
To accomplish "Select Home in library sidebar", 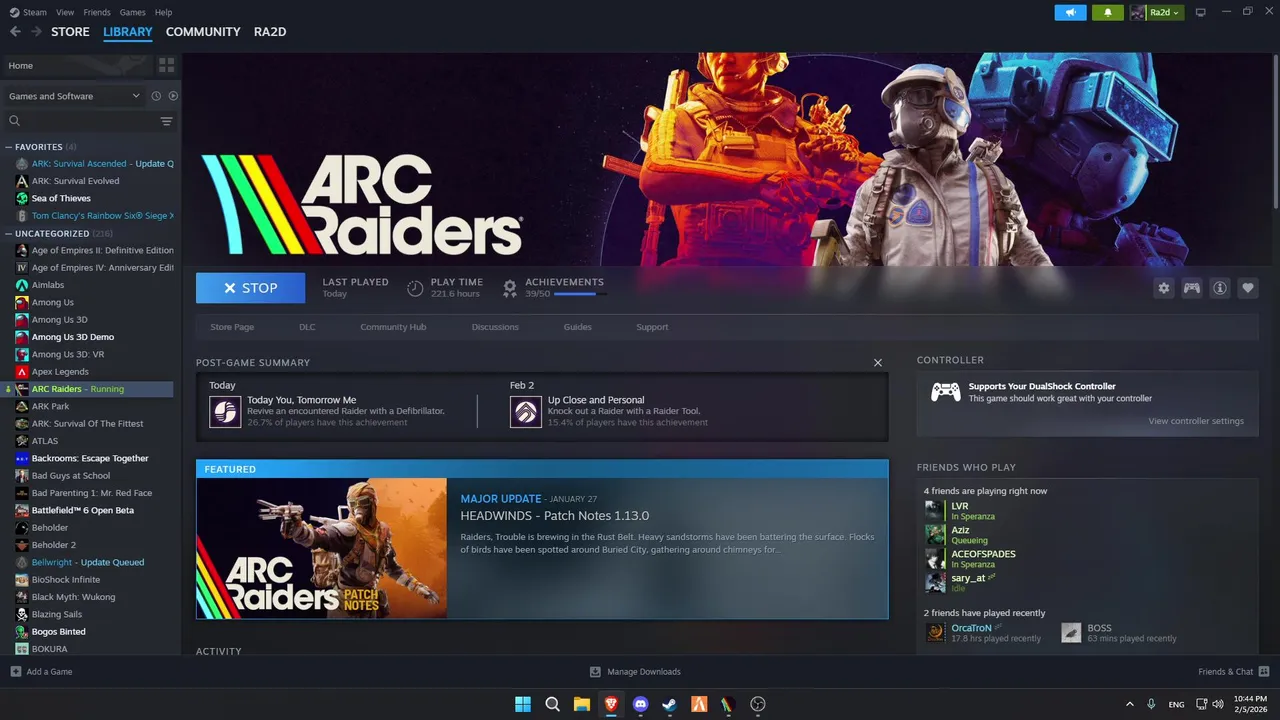I will 76,65.
